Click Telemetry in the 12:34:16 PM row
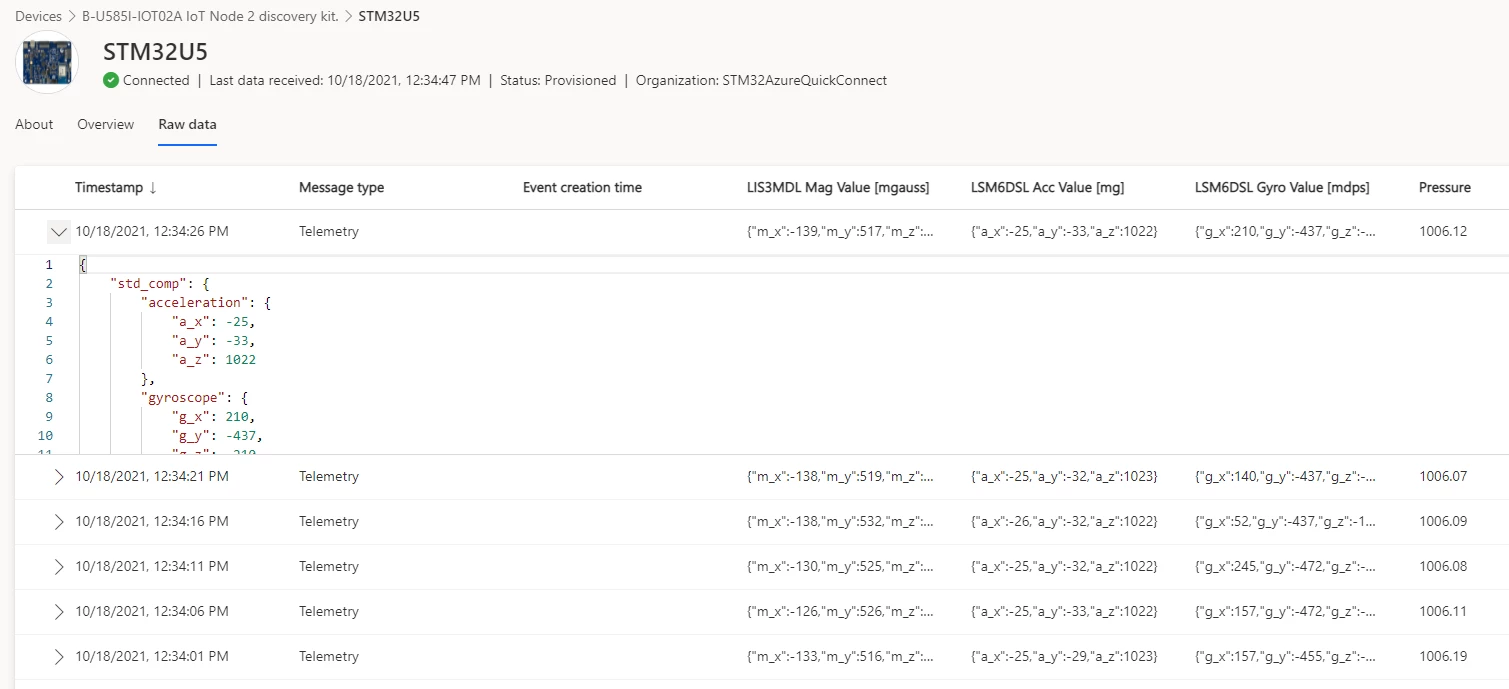The width and height of the screenshot is (1509, 689). click(329, 522)
